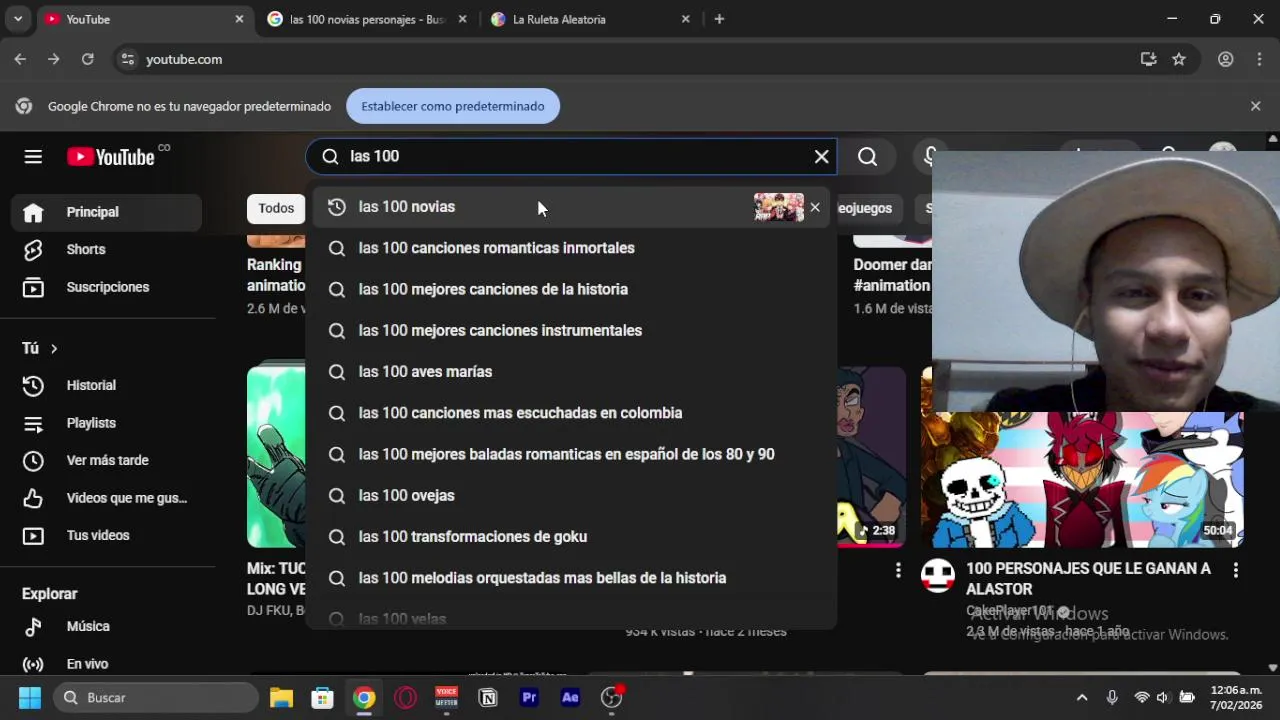The width and height of the screenshot is (1280, 720).
Task: Click the taskbar 'Buscar' search box
Action: [x=156, y=697]
